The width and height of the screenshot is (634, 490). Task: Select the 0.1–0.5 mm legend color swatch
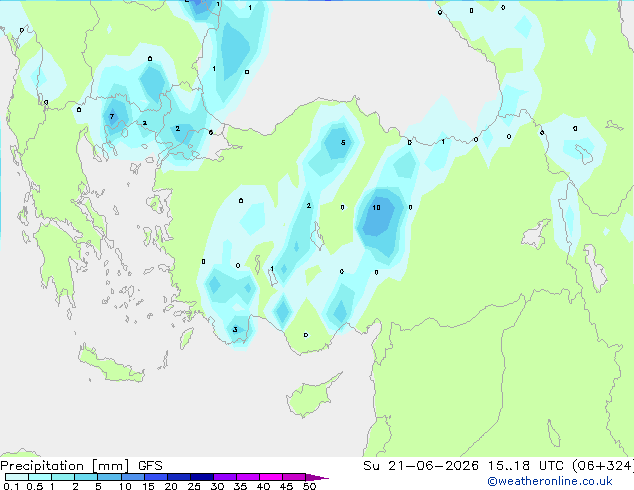click(x=17, y=477)
